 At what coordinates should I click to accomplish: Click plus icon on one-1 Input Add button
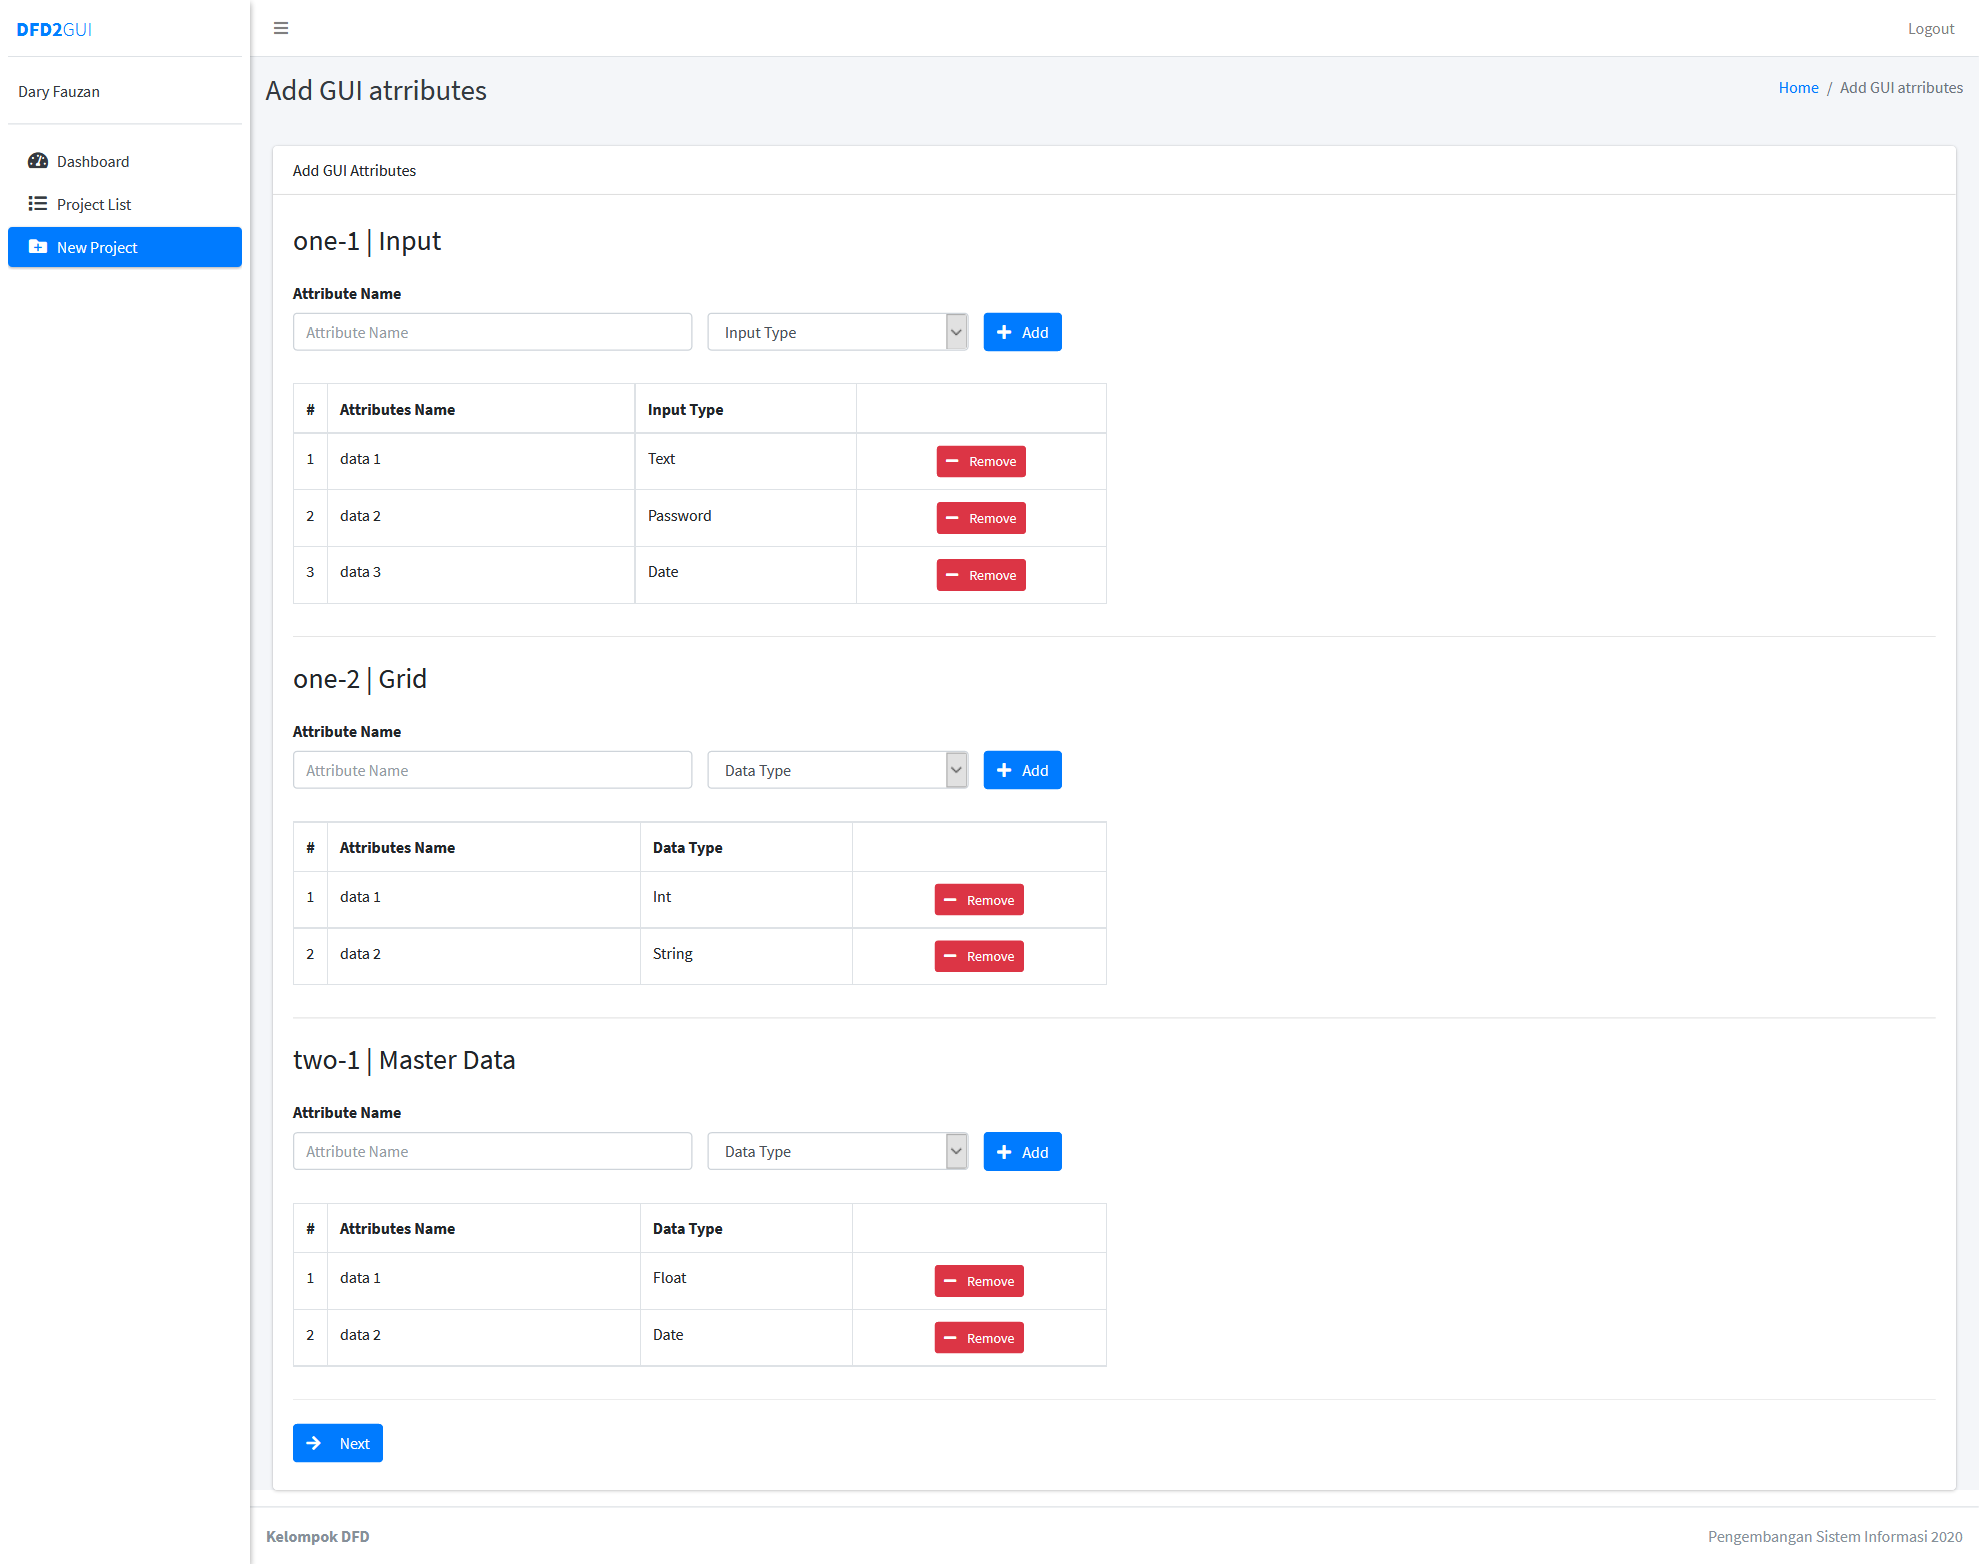1004,332
